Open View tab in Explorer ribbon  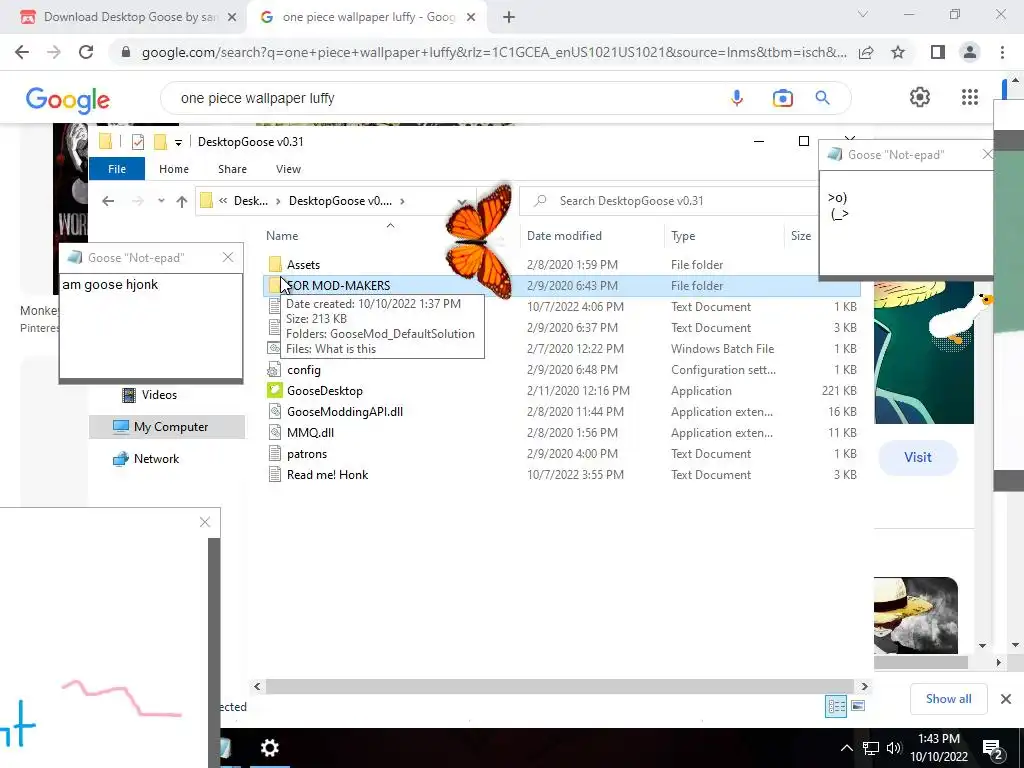click(288, 169)
